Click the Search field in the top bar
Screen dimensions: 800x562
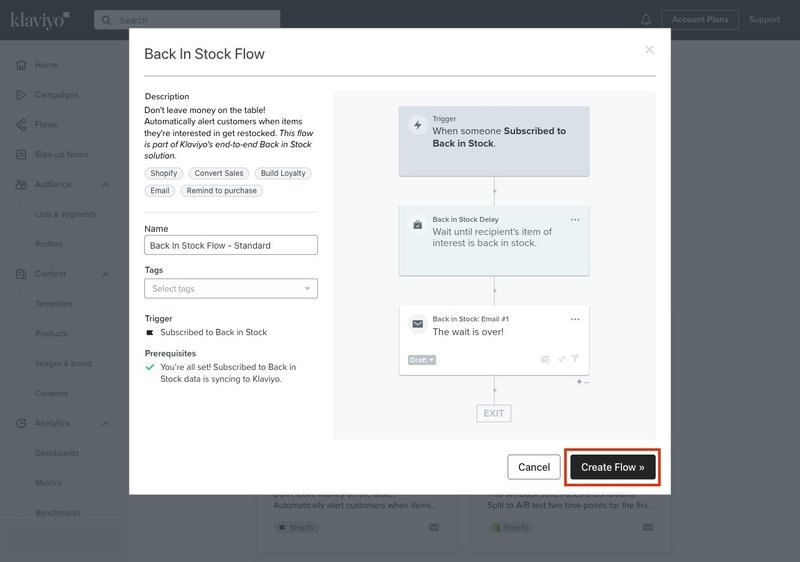point(187,20)
